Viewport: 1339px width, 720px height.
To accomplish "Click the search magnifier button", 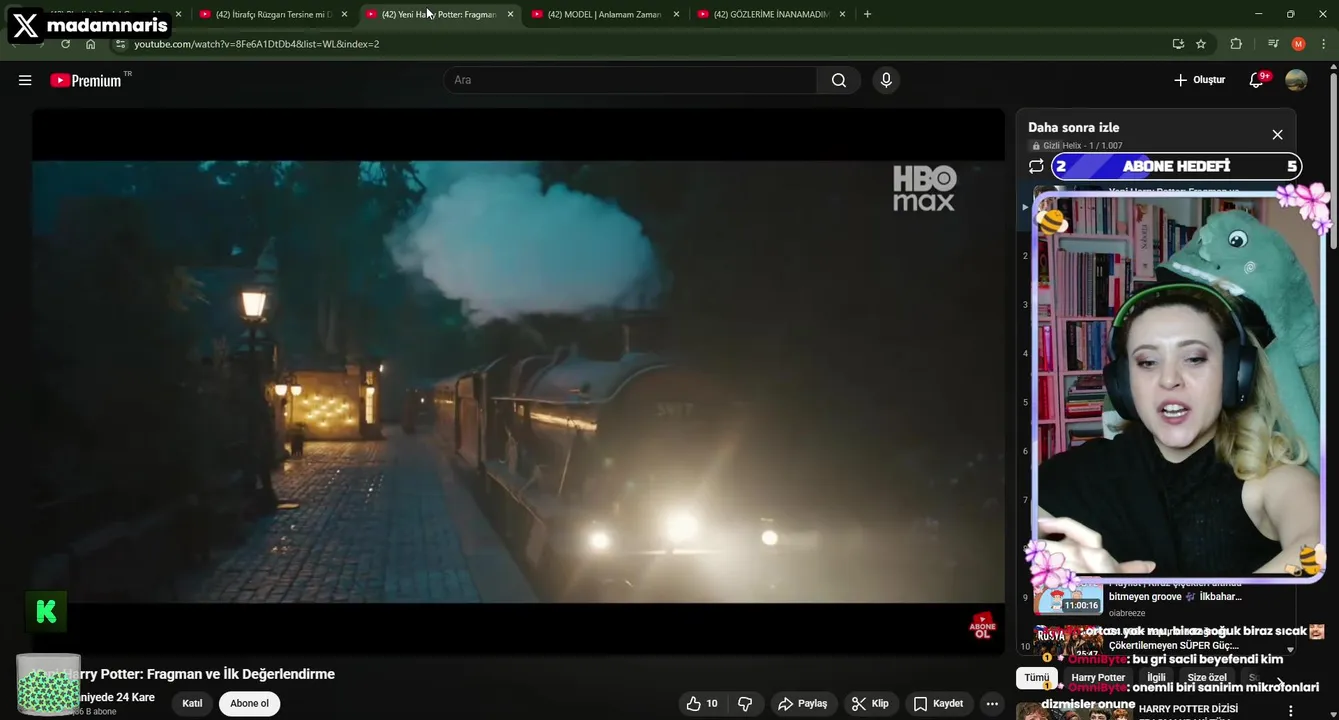I will click(x=838, y=80).
